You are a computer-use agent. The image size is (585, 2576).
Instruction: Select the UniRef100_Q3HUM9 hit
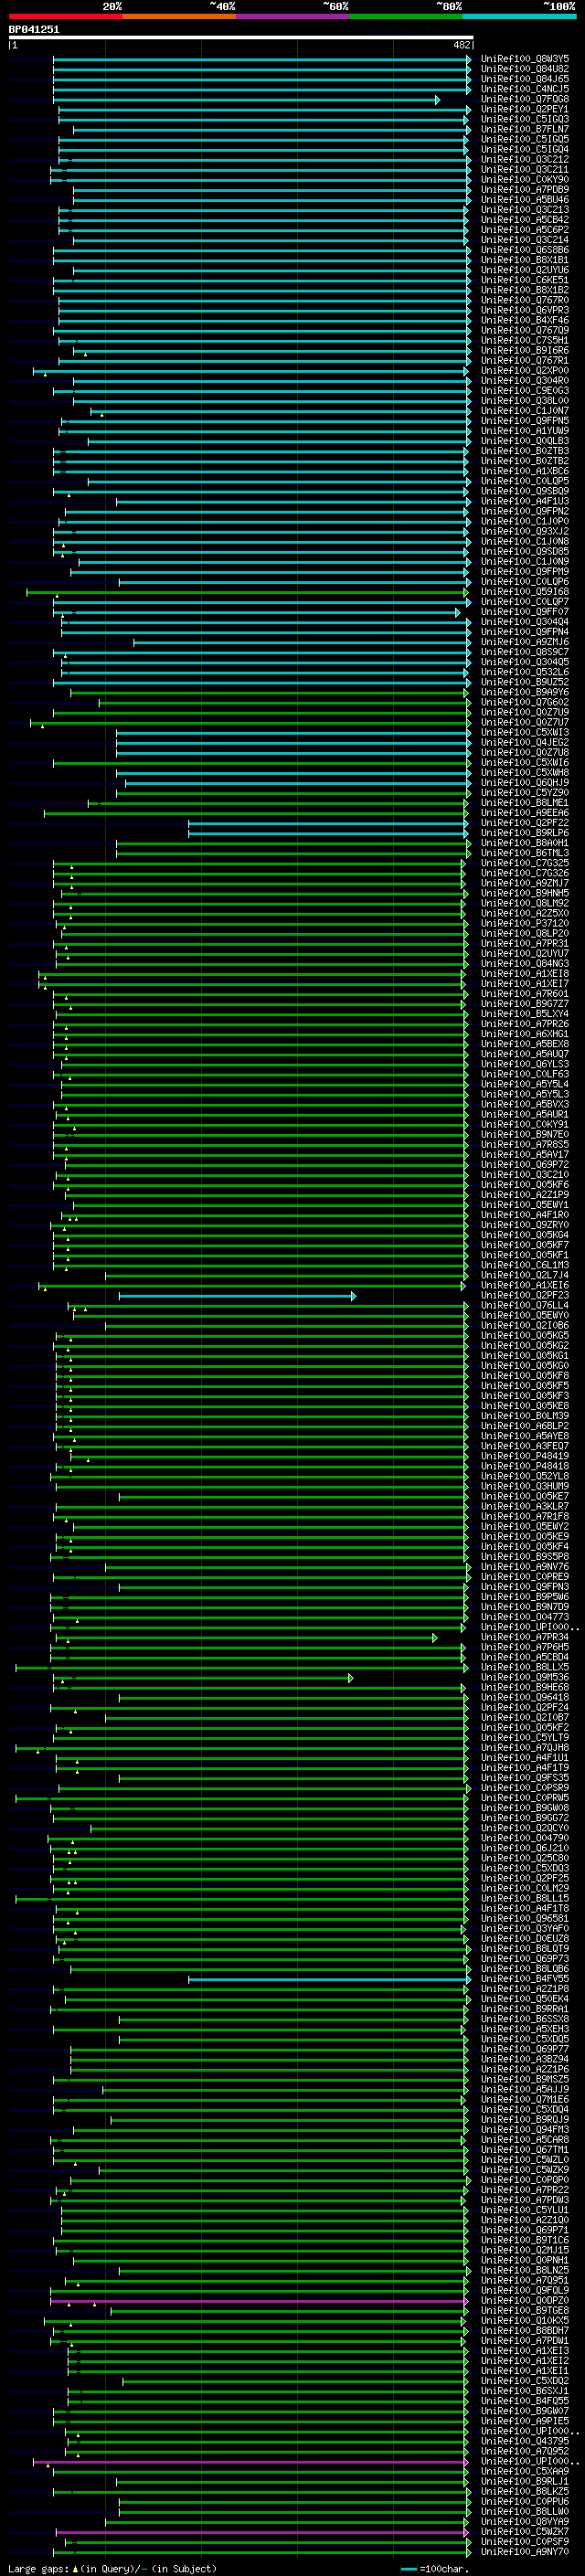tap(525, 1486)
